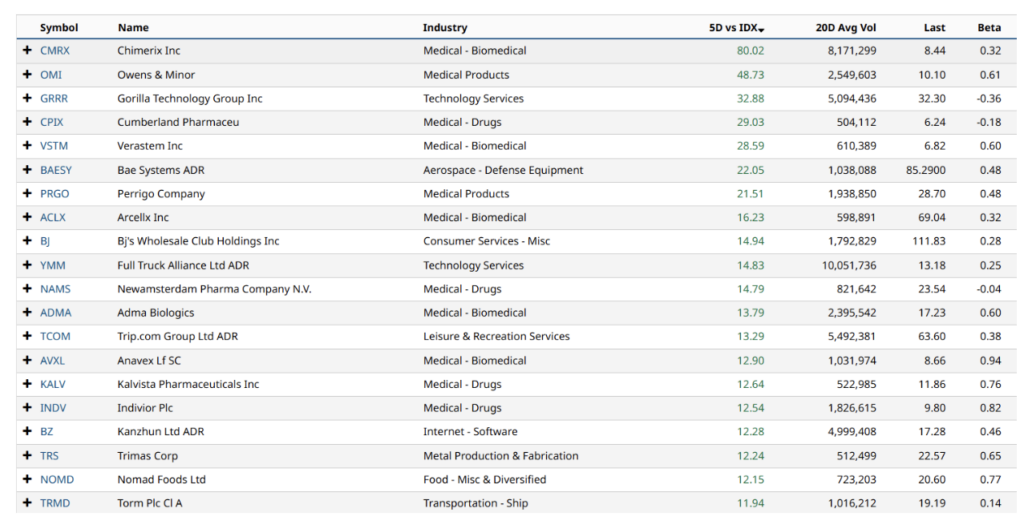Select the name Chimerix Inc

[x=149, y=50]
